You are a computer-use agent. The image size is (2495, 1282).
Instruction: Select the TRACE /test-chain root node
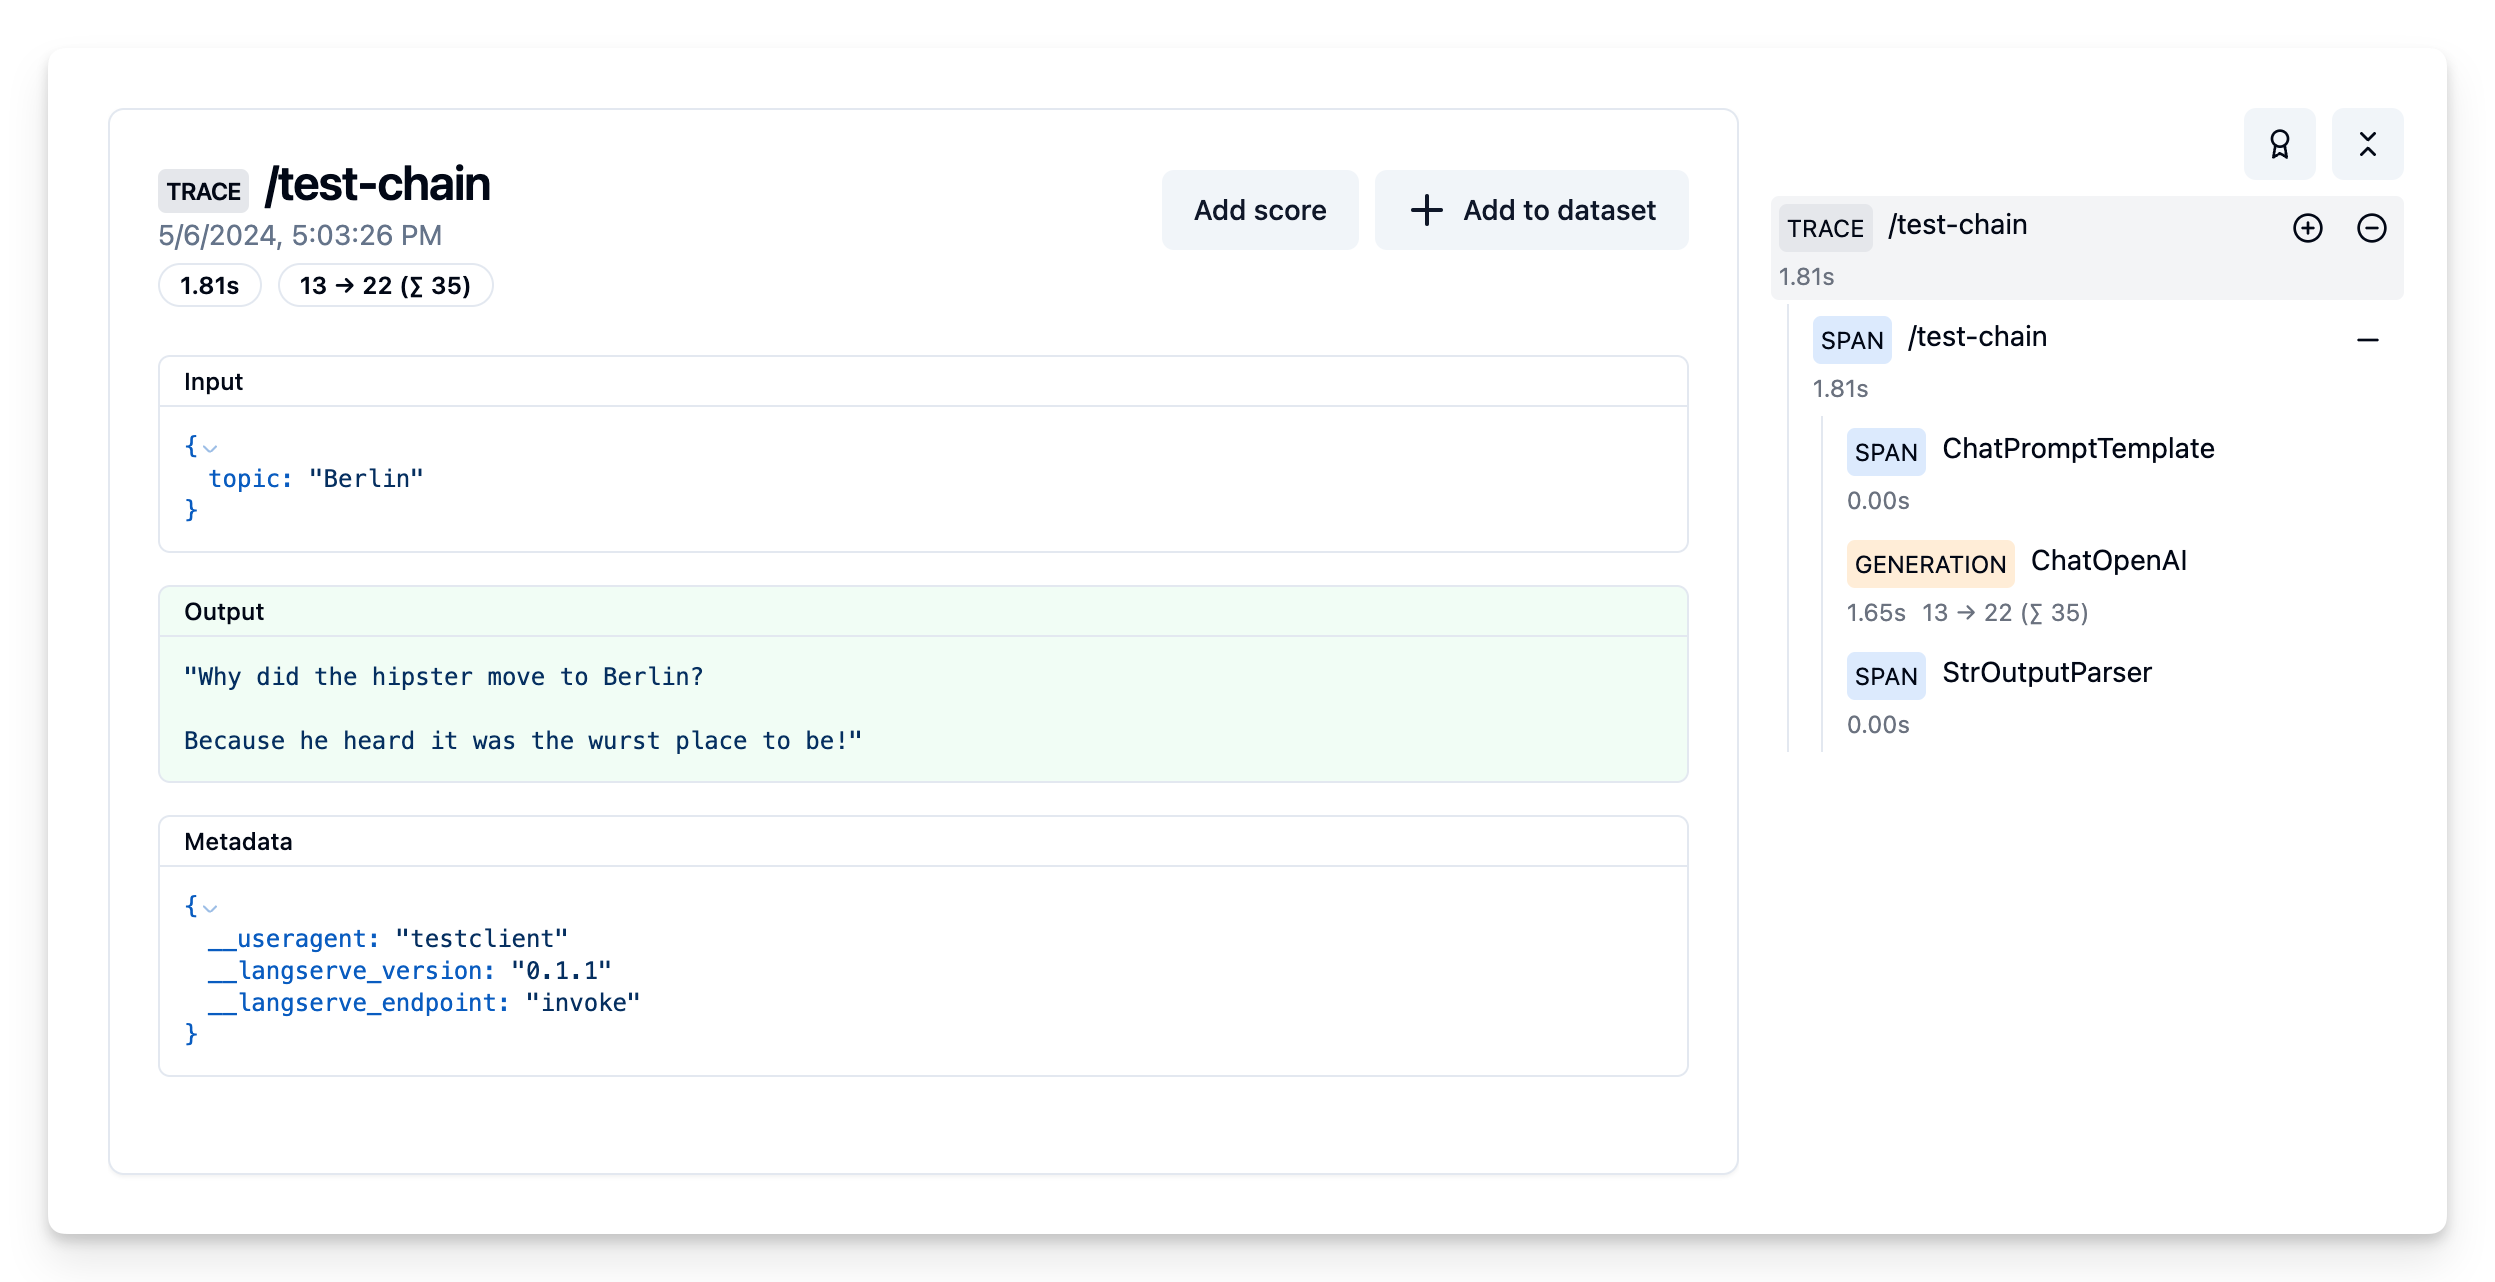tap(1957, 226)
